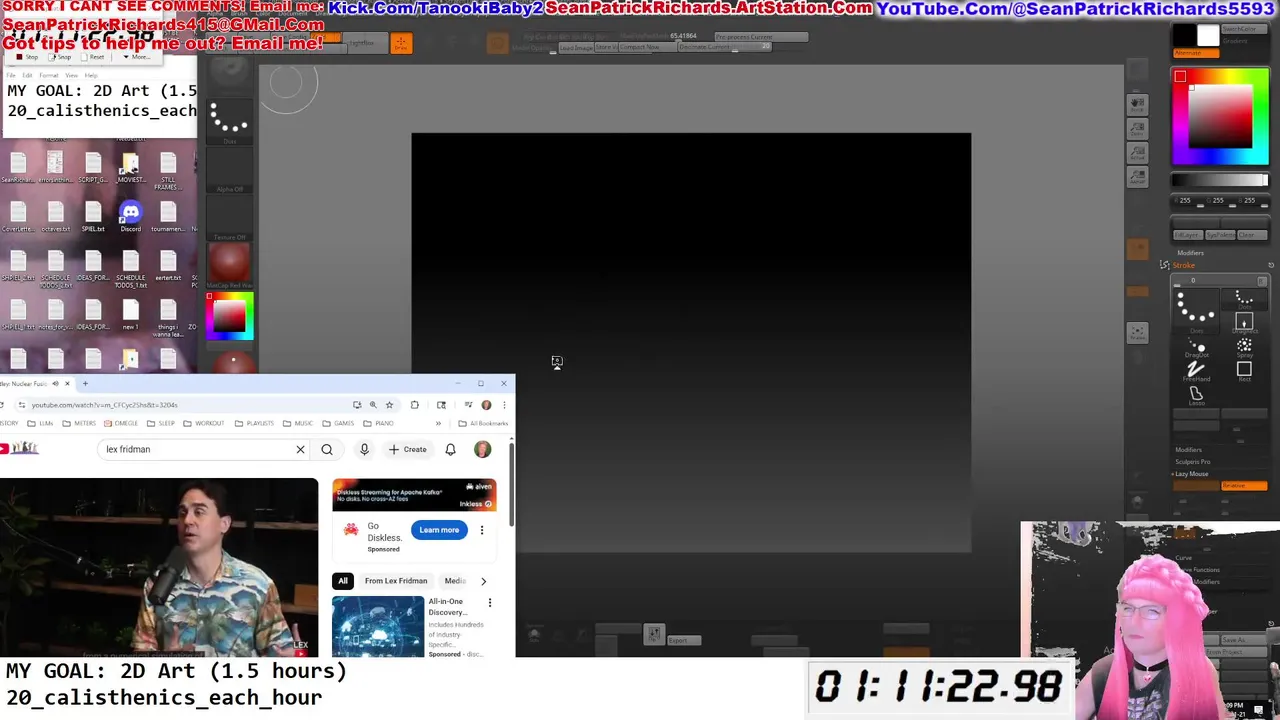1280x720 pixels.
Task: Open the Edit menu in Notepad window
Action: (27, 75)
